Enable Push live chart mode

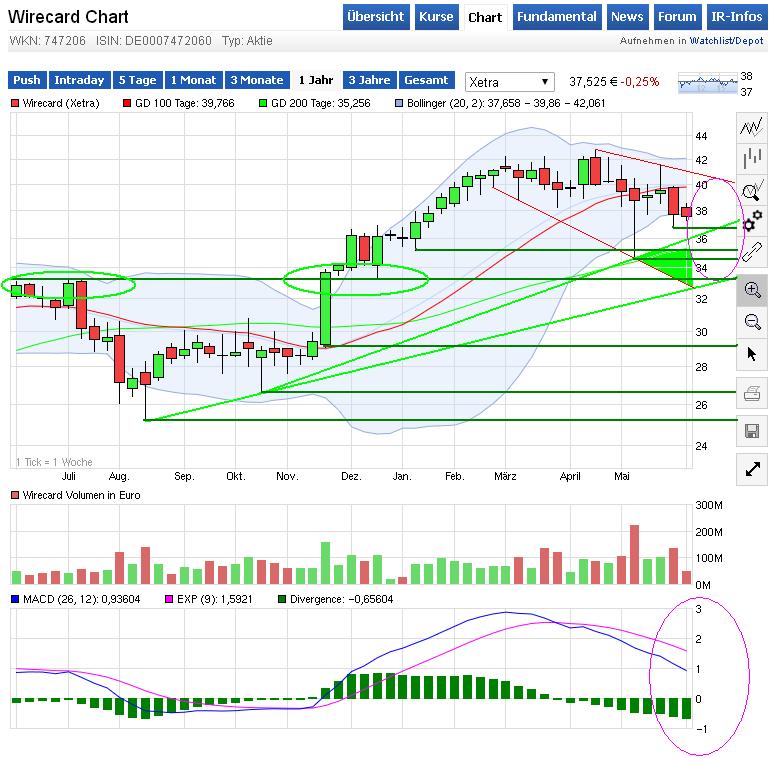[x=27, y=80]
